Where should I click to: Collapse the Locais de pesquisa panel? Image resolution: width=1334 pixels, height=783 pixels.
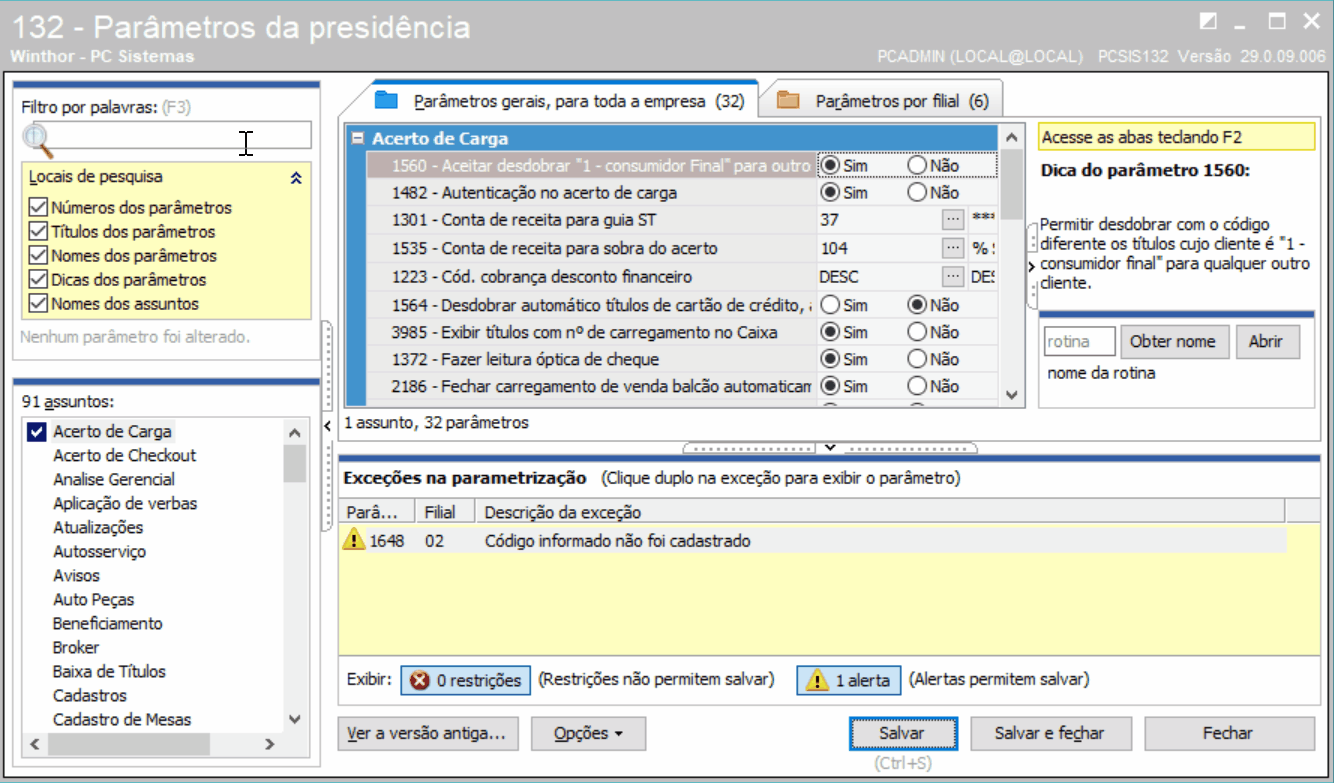(x=295, y=178)
